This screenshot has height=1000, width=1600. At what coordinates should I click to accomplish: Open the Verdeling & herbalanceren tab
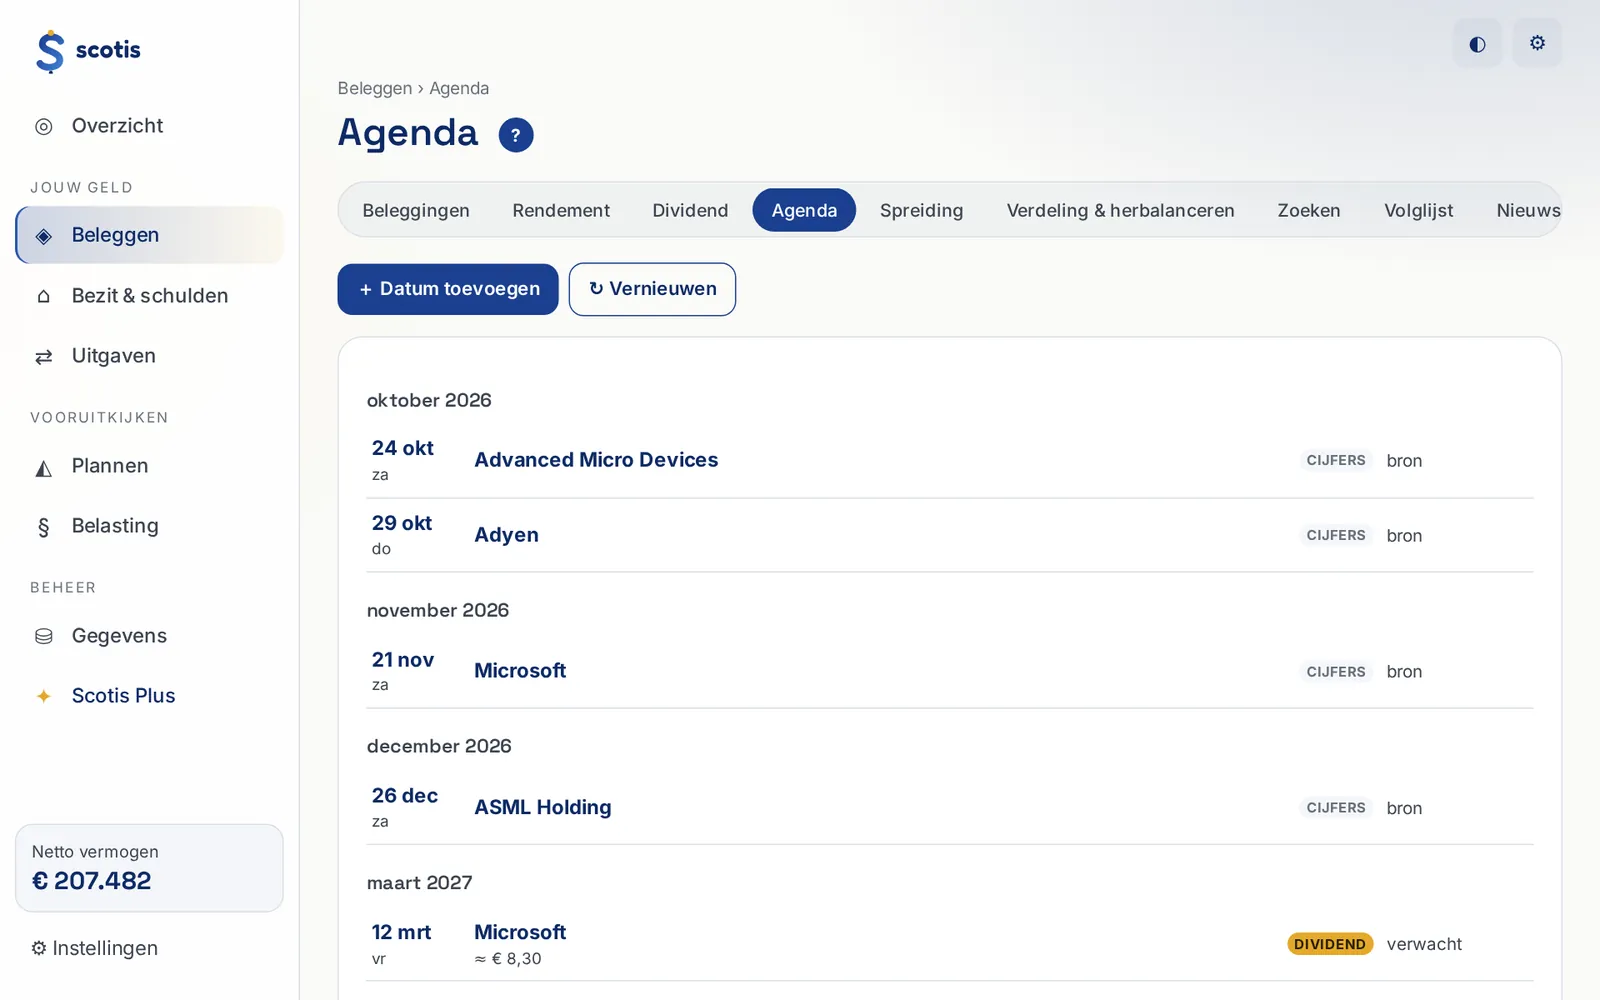tap(1120, 210)
